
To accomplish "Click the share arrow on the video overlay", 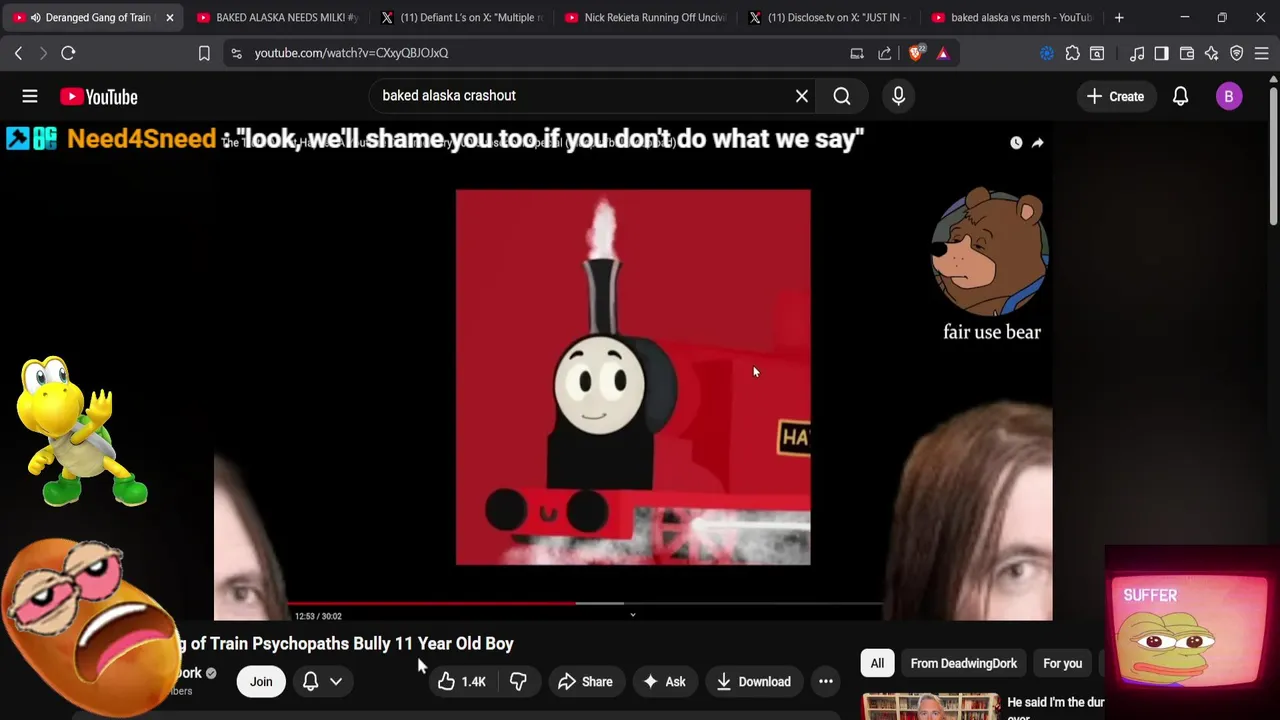I will click(1038, 143).
